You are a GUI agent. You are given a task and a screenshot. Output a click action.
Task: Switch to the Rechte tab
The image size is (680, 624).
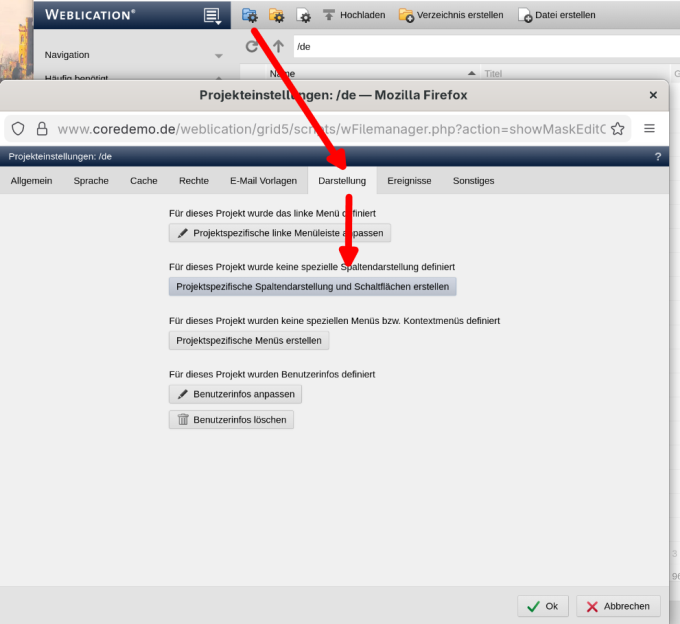pyautogui.click(x=194, y=181)
